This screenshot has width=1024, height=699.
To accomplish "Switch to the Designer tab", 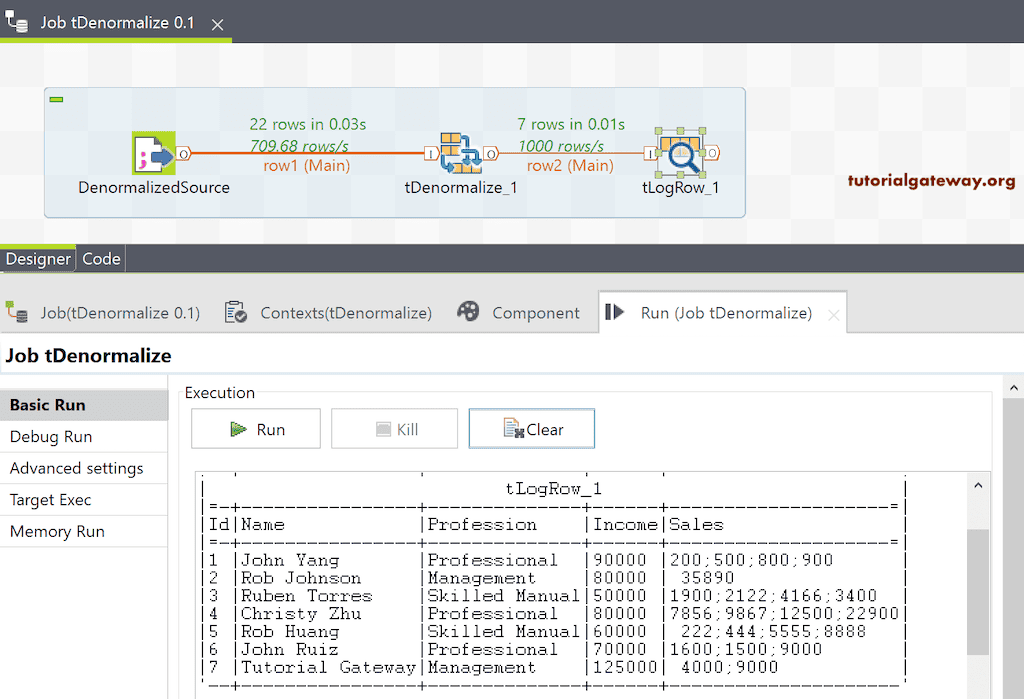I will pos(38,258).
